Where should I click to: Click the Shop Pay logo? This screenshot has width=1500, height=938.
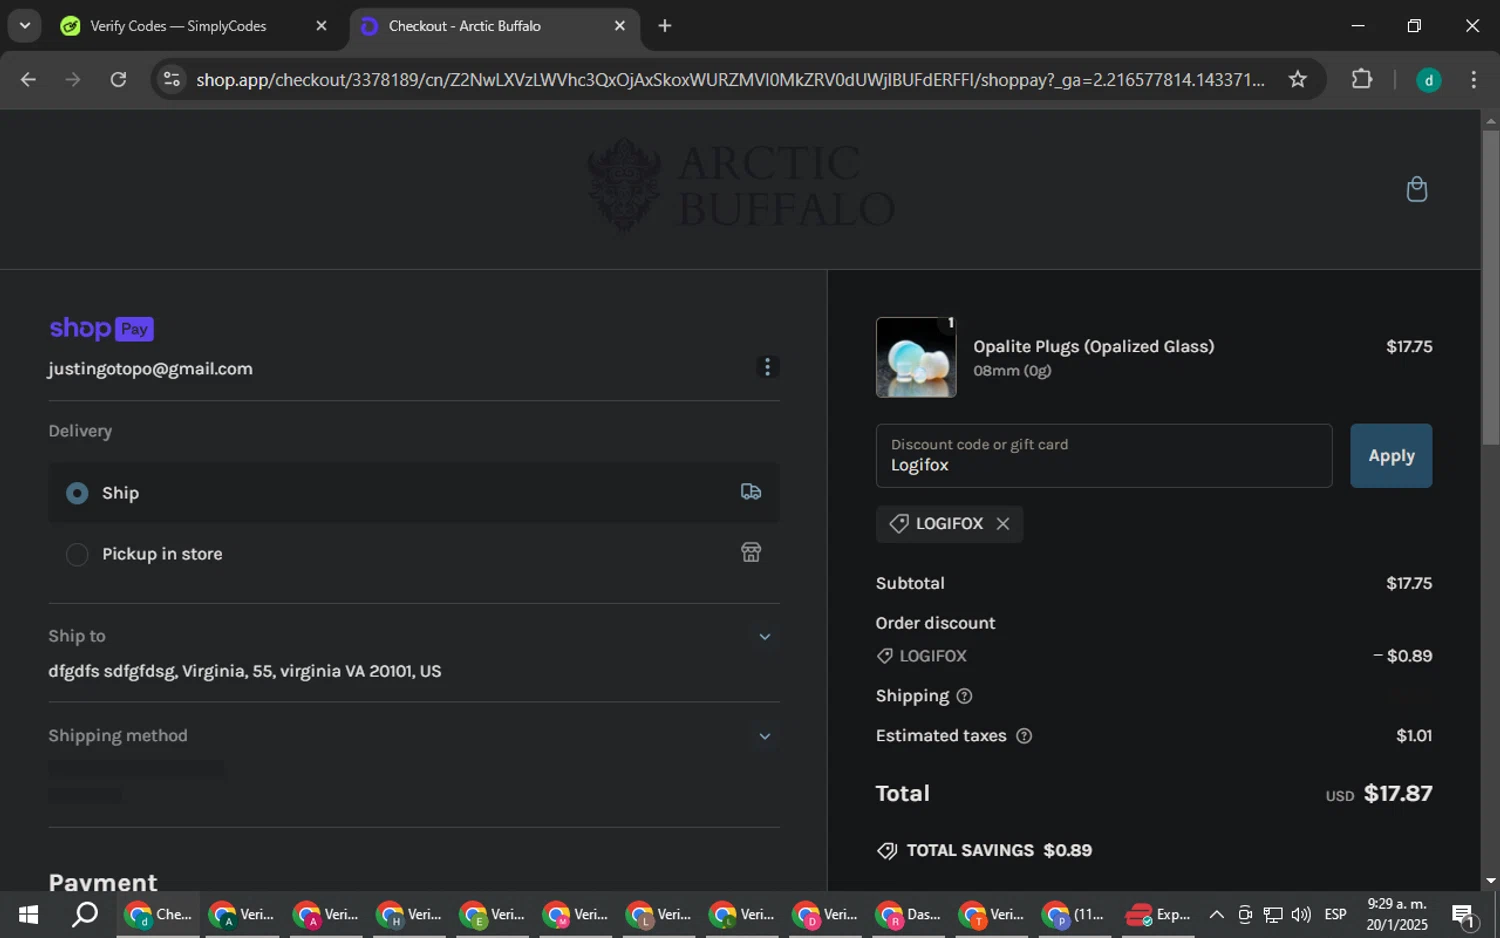101,328
